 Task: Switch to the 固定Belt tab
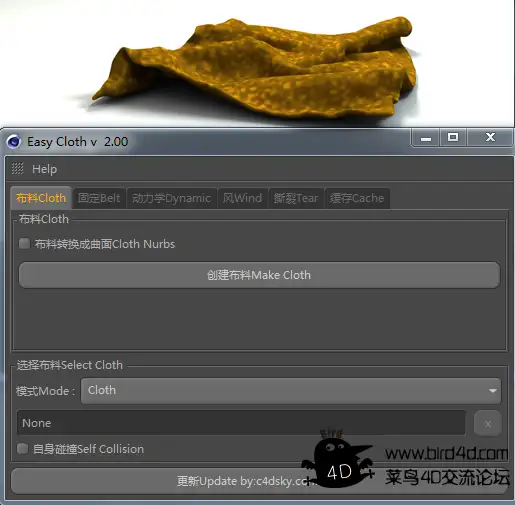pos(99,198)
